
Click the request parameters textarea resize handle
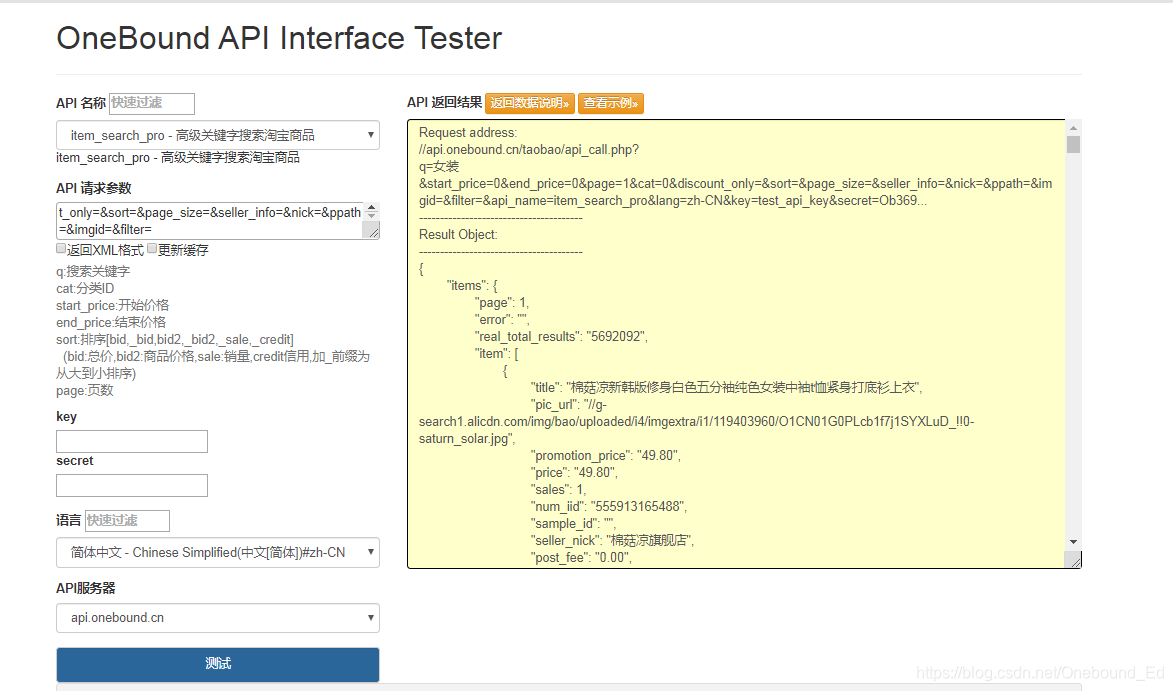pyautogui.click(x=372, y=231)
